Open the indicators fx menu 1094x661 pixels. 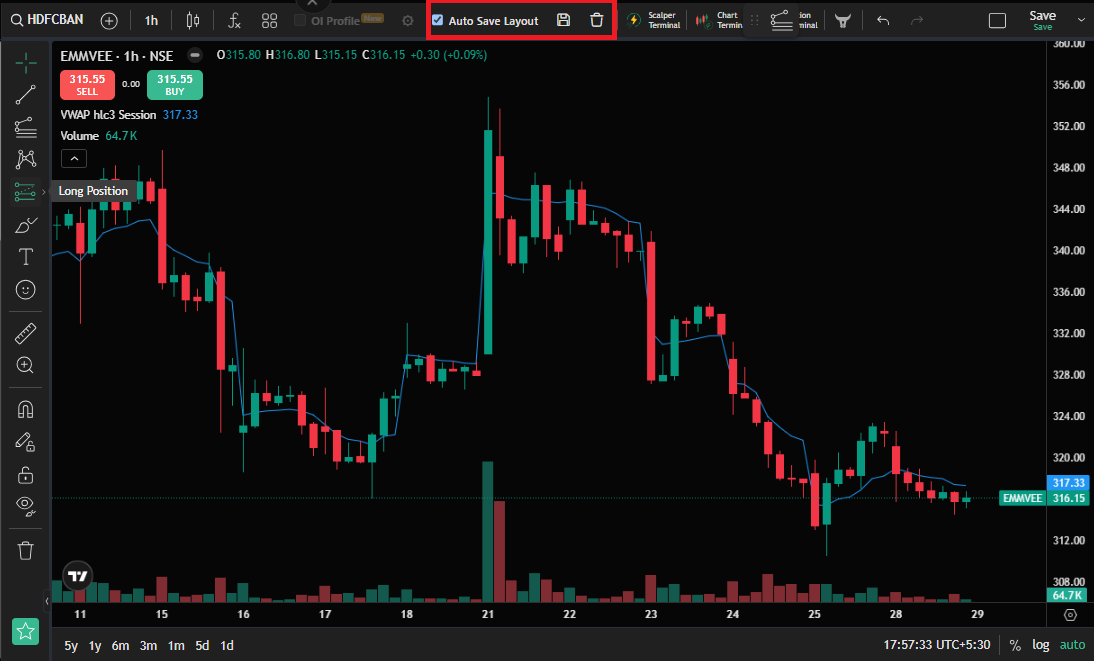(x=234, y=21)
